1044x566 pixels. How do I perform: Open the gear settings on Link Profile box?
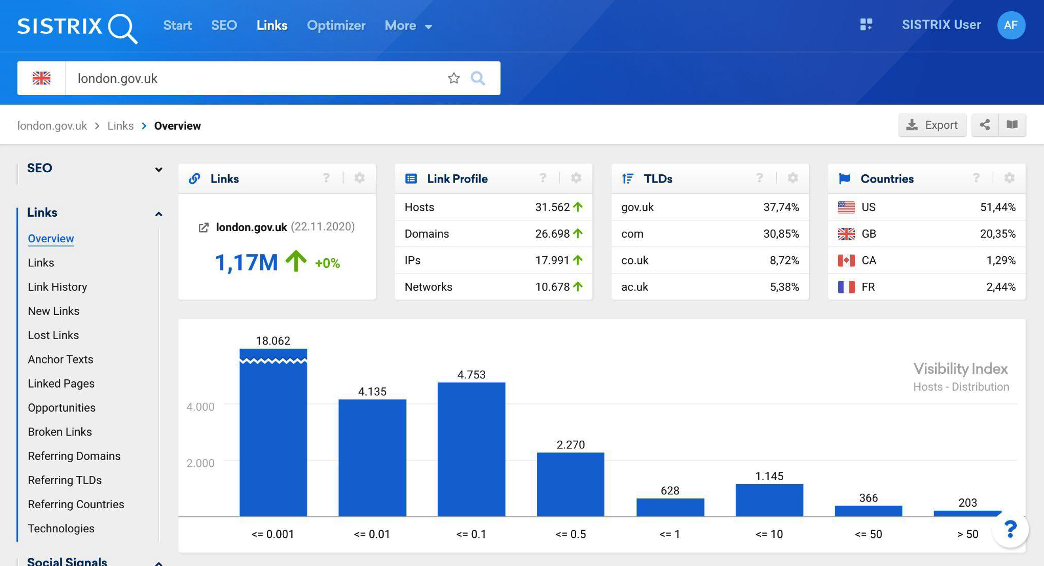(x=576, y=178)
